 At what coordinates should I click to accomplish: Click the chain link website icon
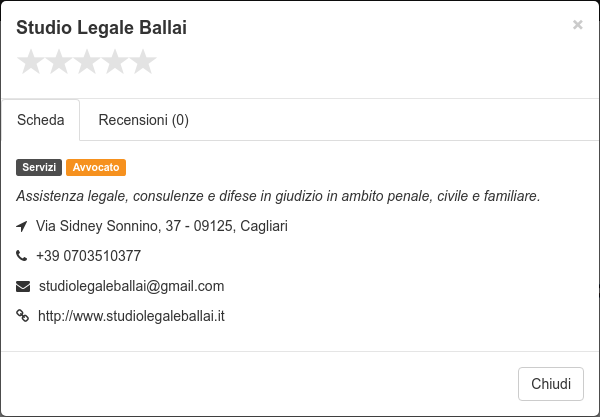[23, 316]
